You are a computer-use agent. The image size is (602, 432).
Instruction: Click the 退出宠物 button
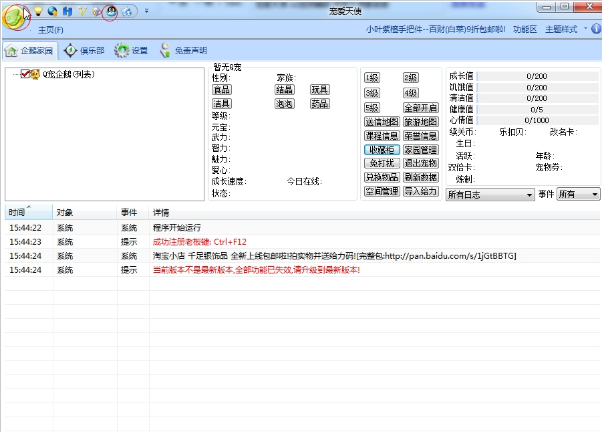click(x=420, y=163)
